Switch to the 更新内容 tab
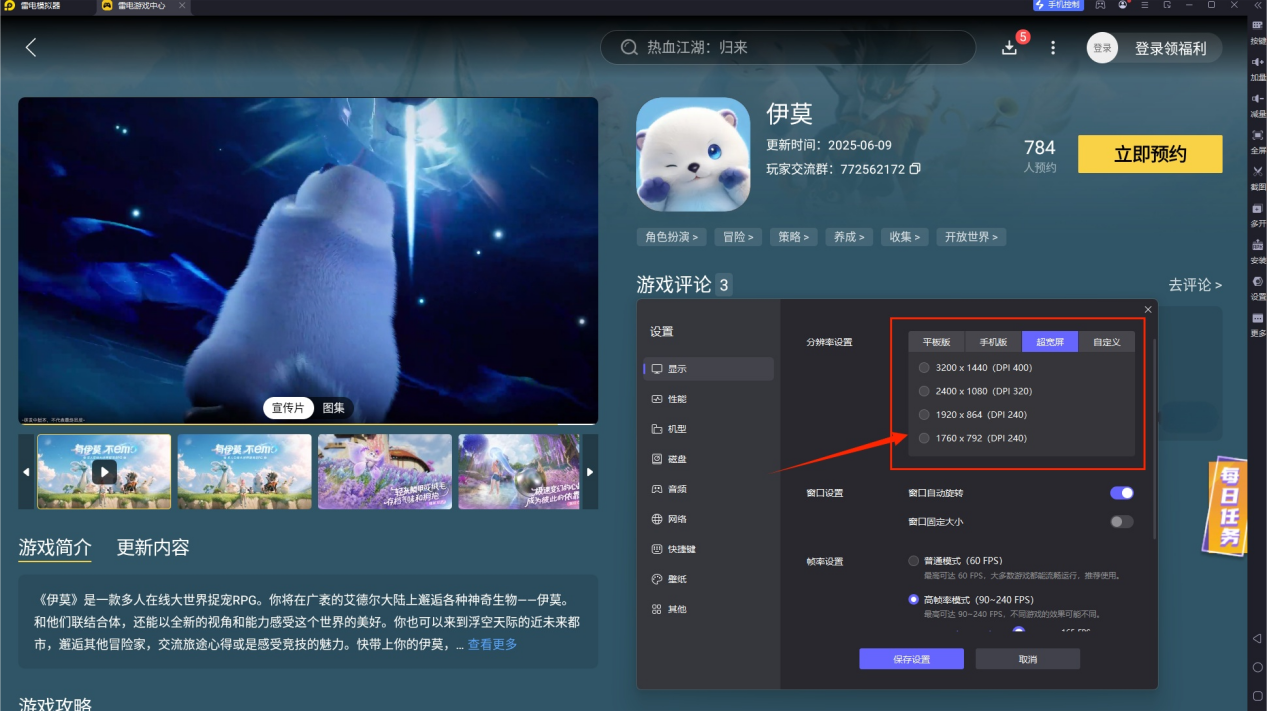This screenshot has width=1267, height=711. coord(153,547)
